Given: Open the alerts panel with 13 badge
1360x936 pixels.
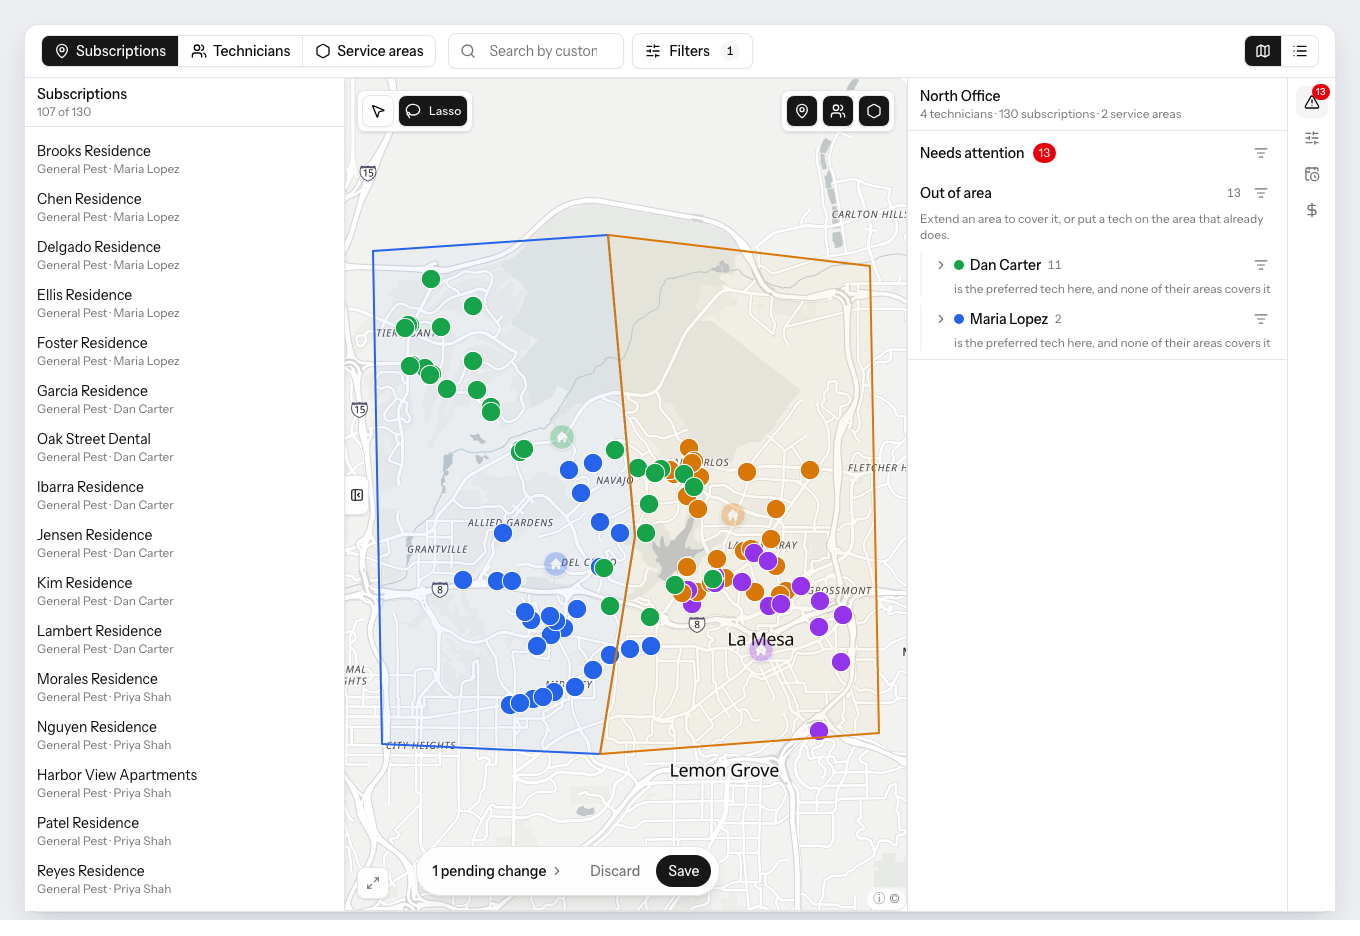Looking at the screenshot, I should tap(1312, 101).
